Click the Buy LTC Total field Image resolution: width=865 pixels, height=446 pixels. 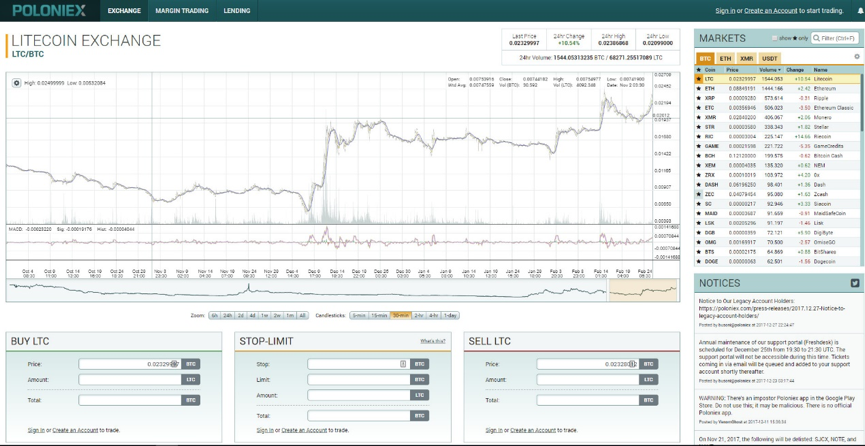[130, 400]
